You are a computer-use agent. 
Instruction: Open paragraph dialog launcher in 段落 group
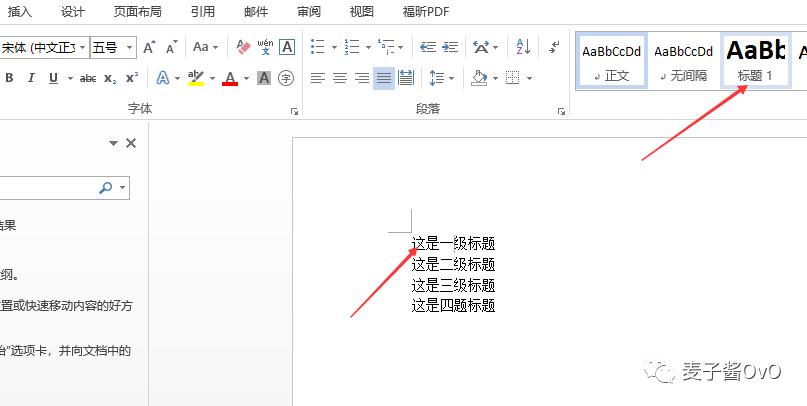[562, 111]
